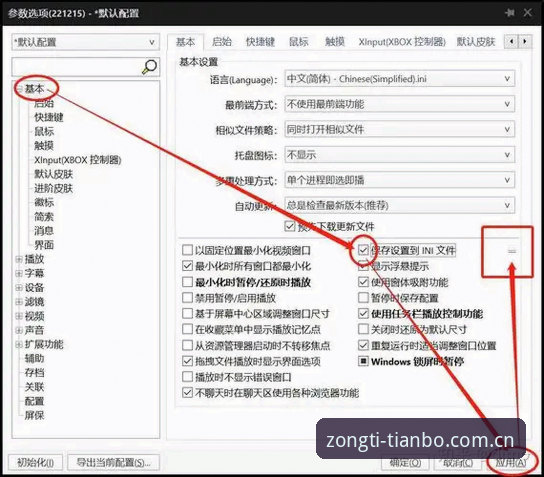Toggle 使用任务栏播放控制功能 checkbox

coord(363,314)
